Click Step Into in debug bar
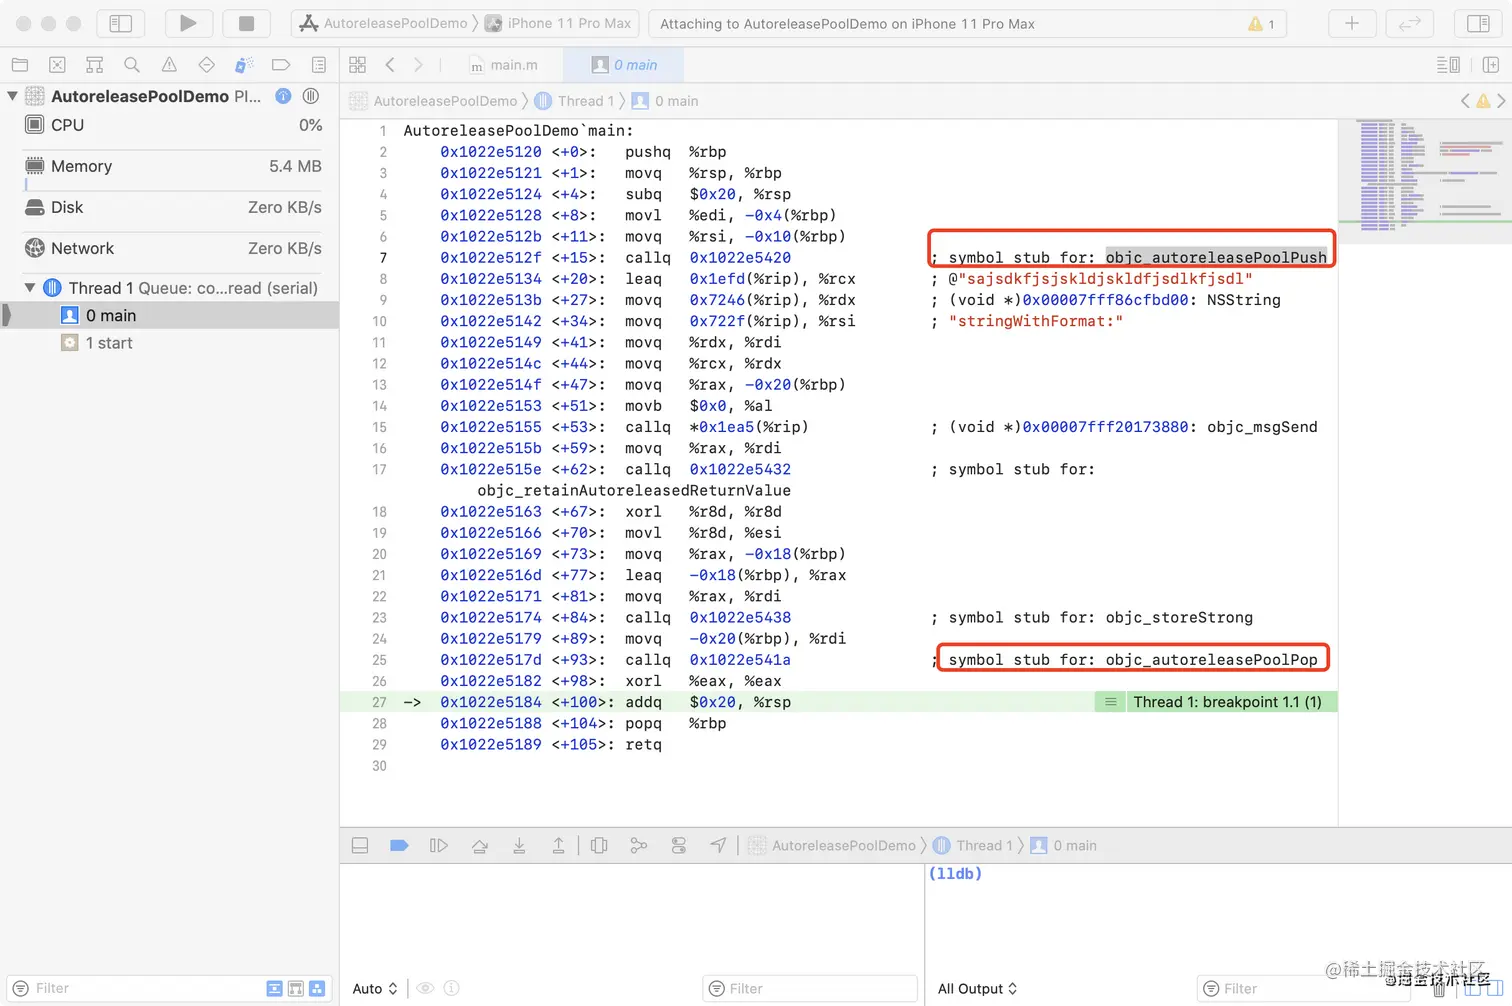The width and height of the screenshot is (1512, 1006). tap(519, 846)
